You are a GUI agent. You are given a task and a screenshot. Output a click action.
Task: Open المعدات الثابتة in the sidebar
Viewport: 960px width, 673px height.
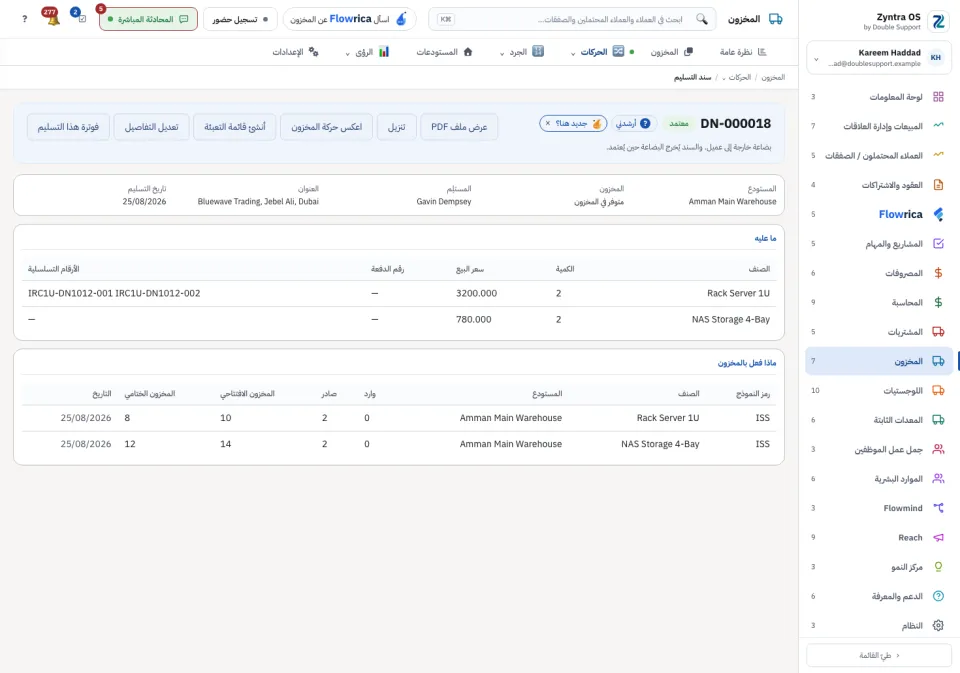tap(879, 420)
